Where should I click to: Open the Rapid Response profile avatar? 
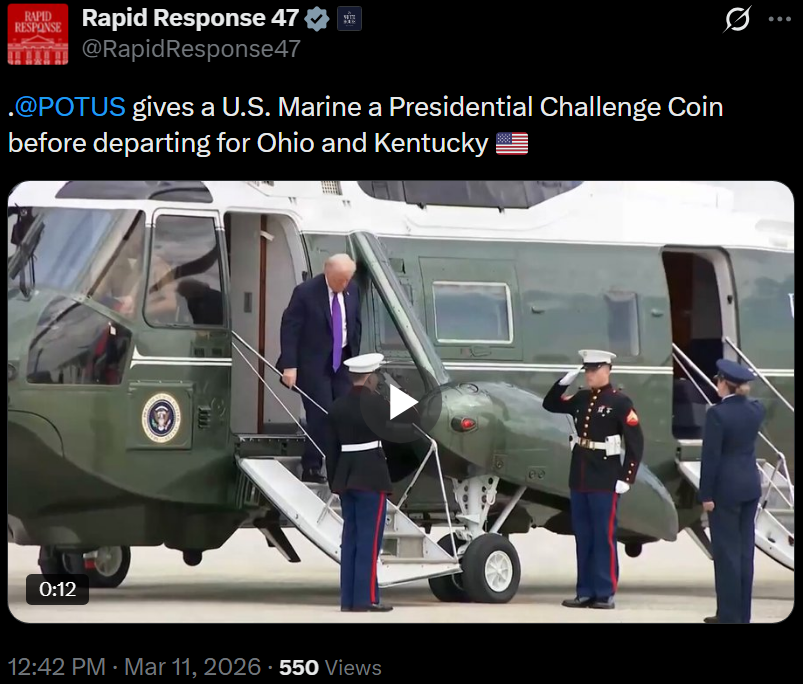click(x=38, y=34)
